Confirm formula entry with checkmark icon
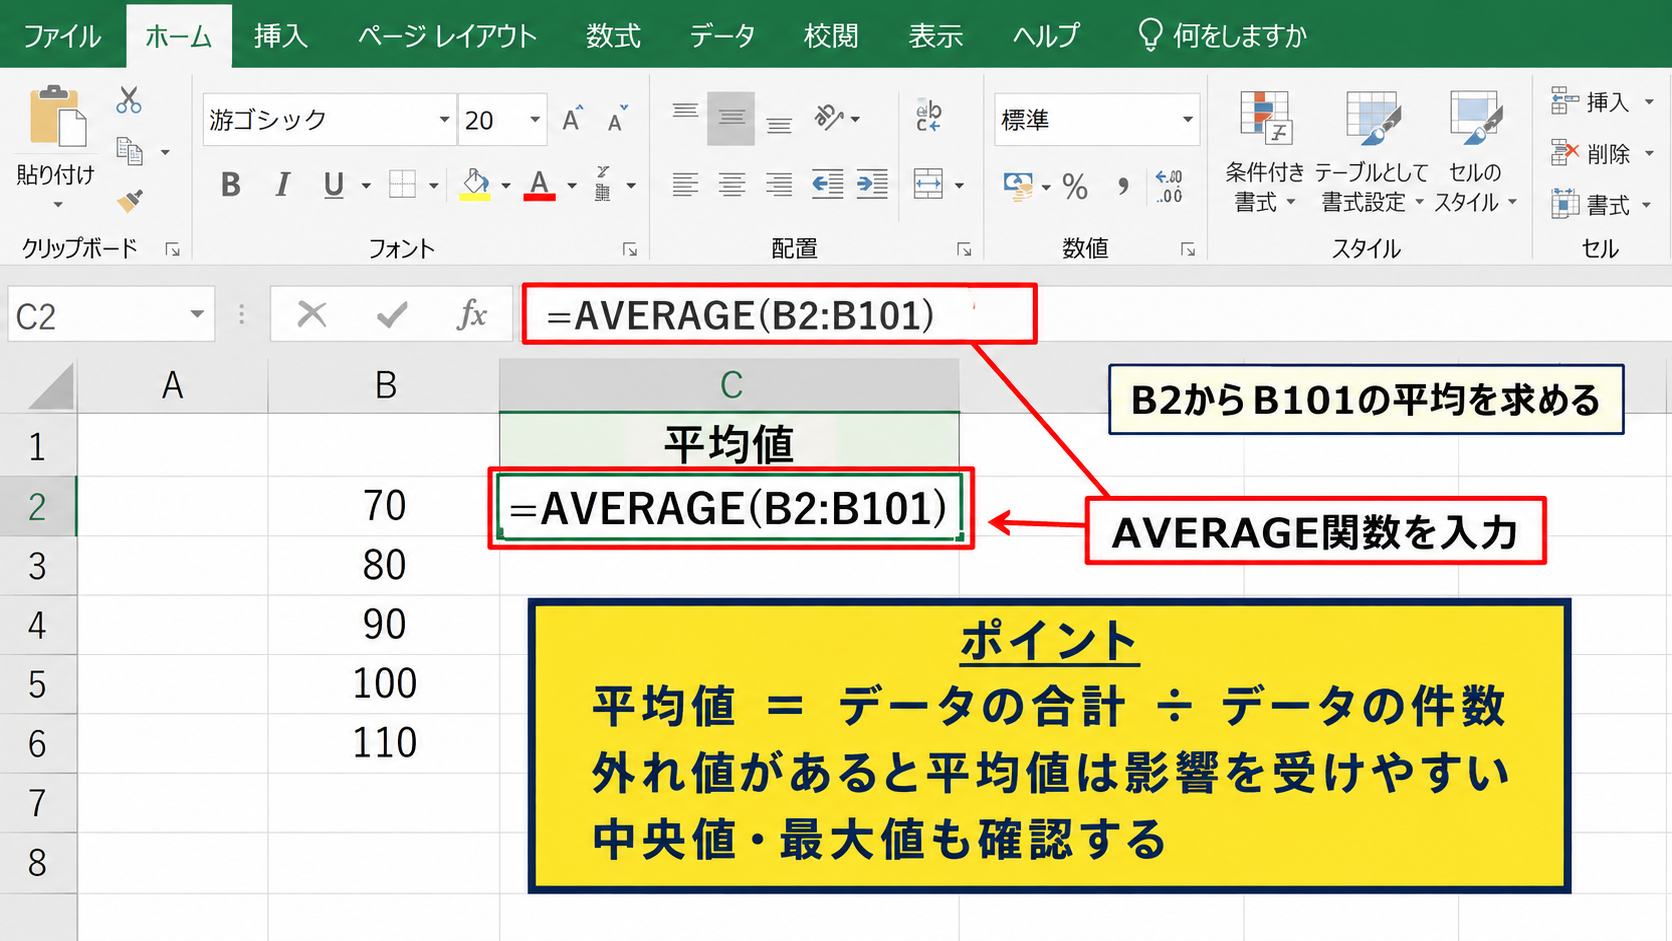 coord(392,315)
